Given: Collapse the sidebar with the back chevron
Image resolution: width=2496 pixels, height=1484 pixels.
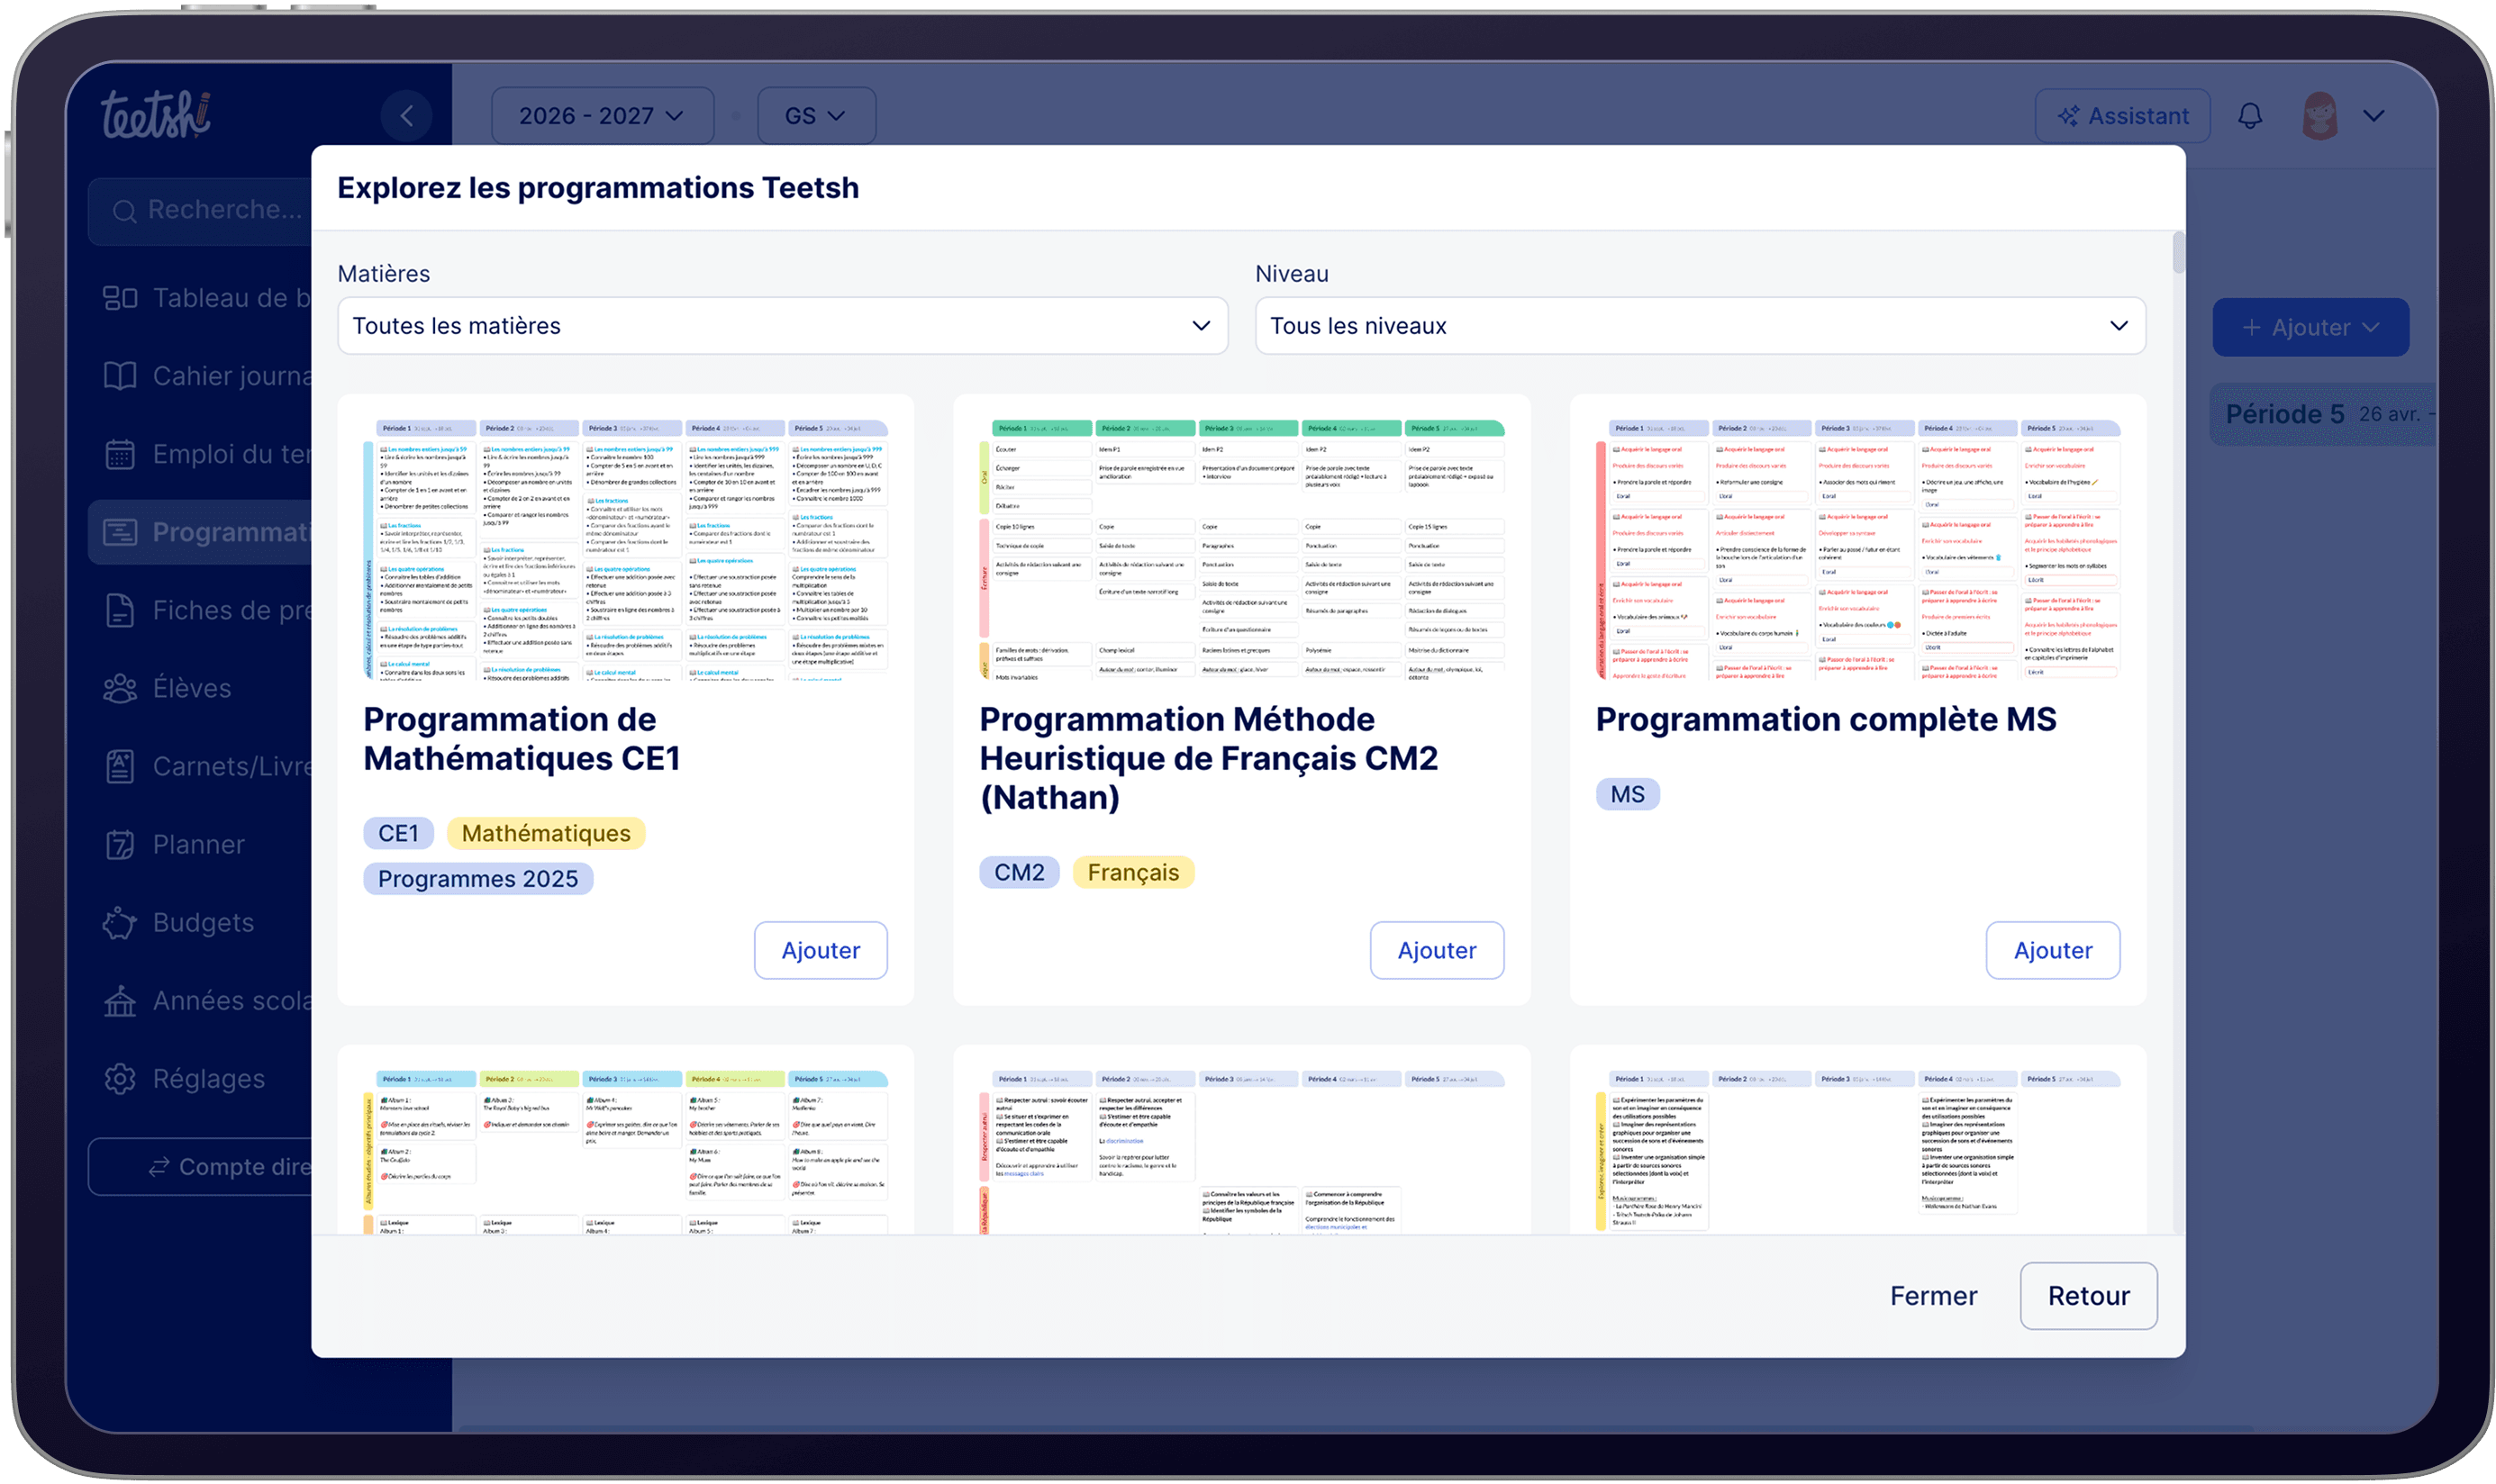Looking at the screenshot, I should (x=407, y=116).
